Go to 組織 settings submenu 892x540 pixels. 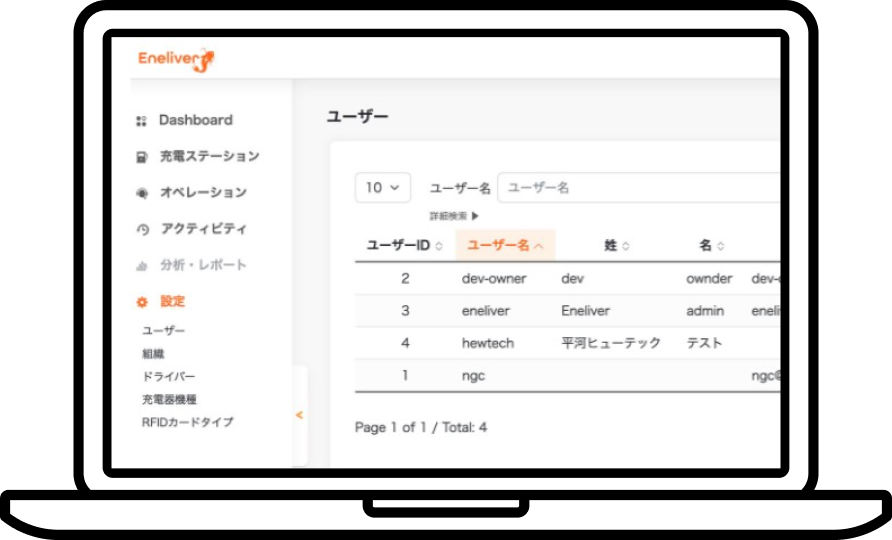click(x=153, y=354)
